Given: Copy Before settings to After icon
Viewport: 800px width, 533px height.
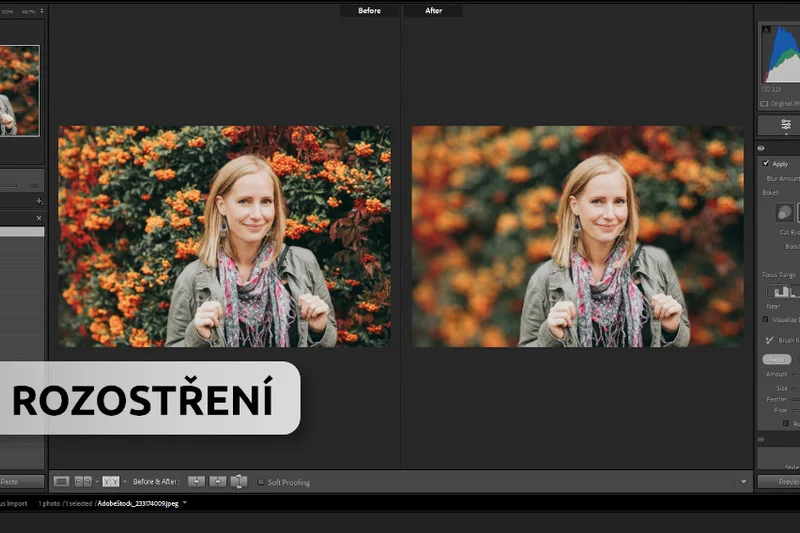Looking at the screenshot, I should pyautogui.click(x=196, y=481).
